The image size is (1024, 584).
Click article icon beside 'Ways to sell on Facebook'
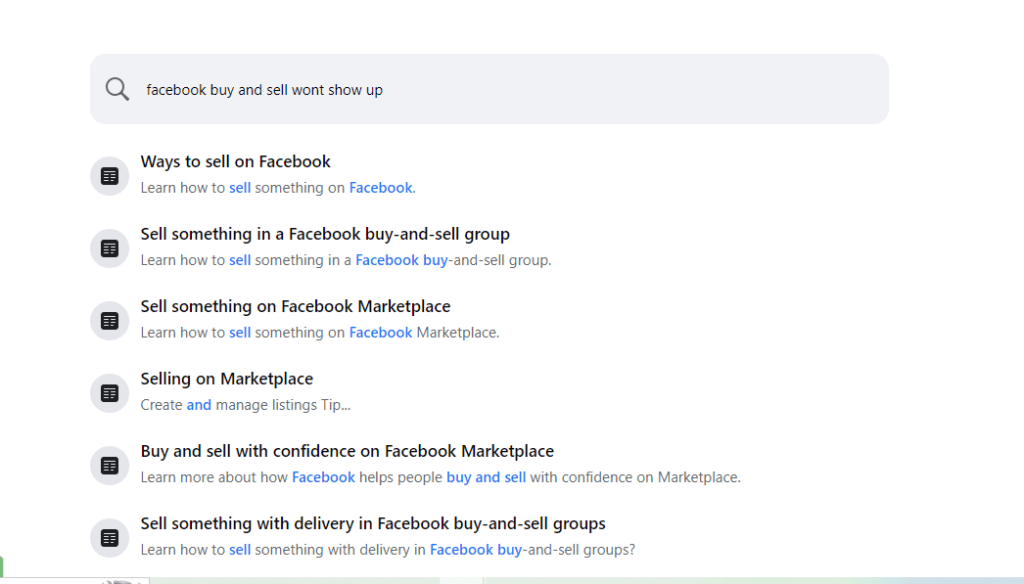110,176
